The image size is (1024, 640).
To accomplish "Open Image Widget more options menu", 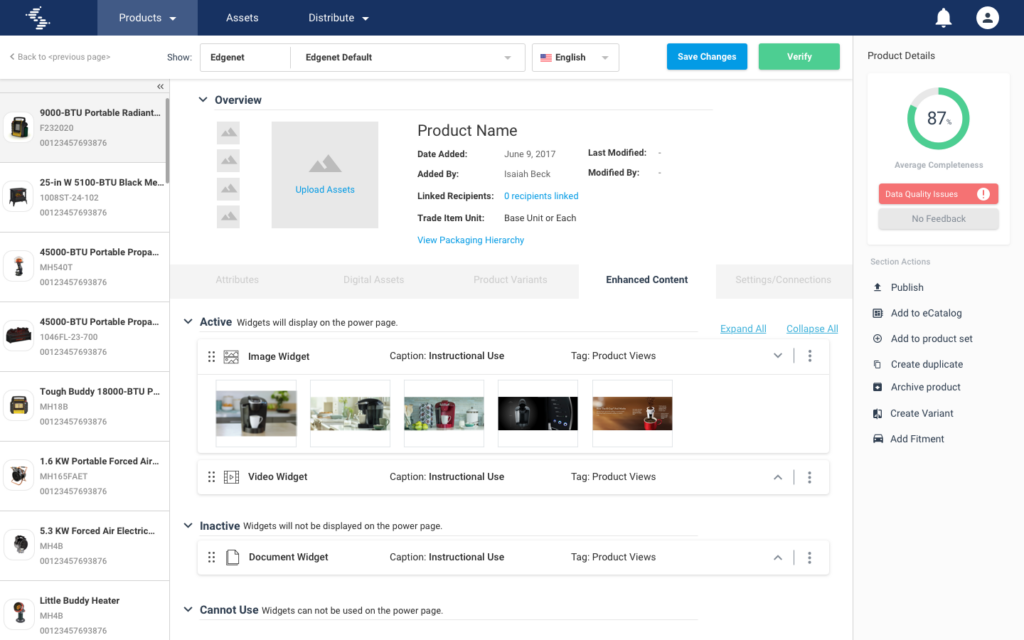I will pos(810,356).
